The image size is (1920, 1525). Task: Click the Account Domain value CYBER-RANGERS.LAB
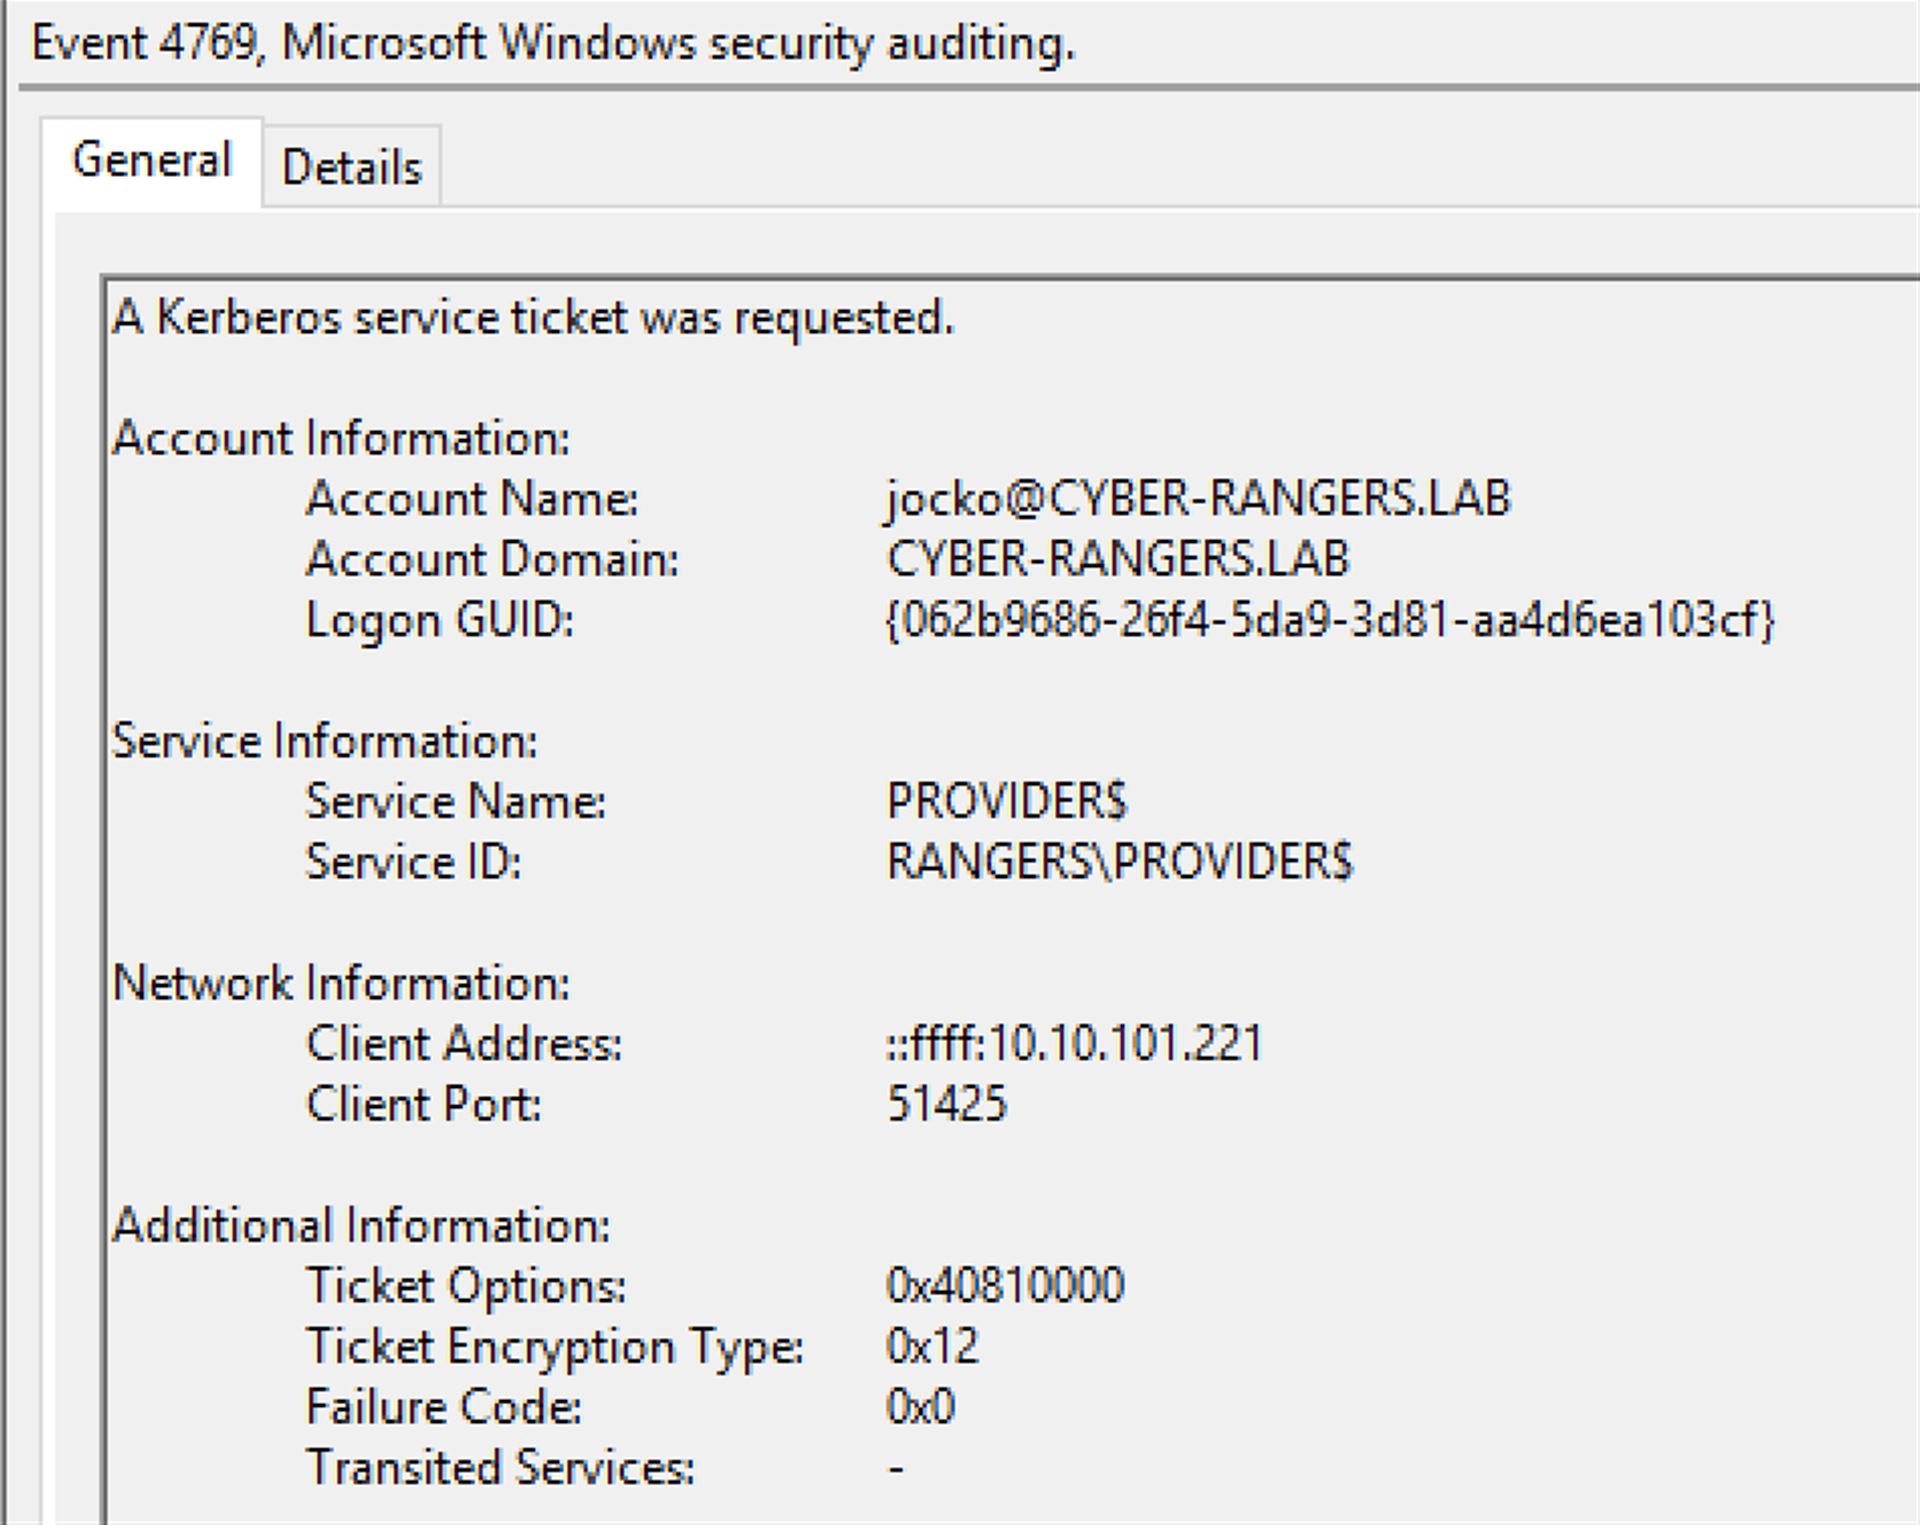(1117, 558)
